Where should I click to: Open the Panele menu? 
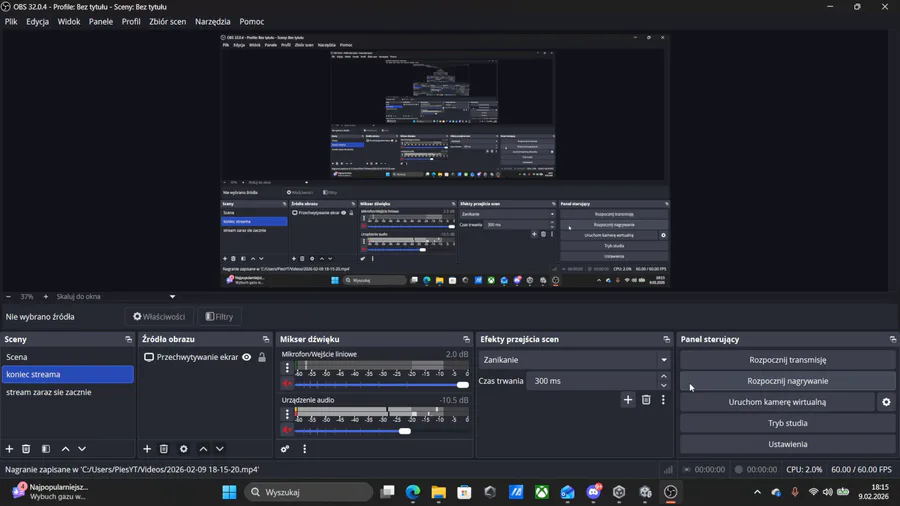101,21
